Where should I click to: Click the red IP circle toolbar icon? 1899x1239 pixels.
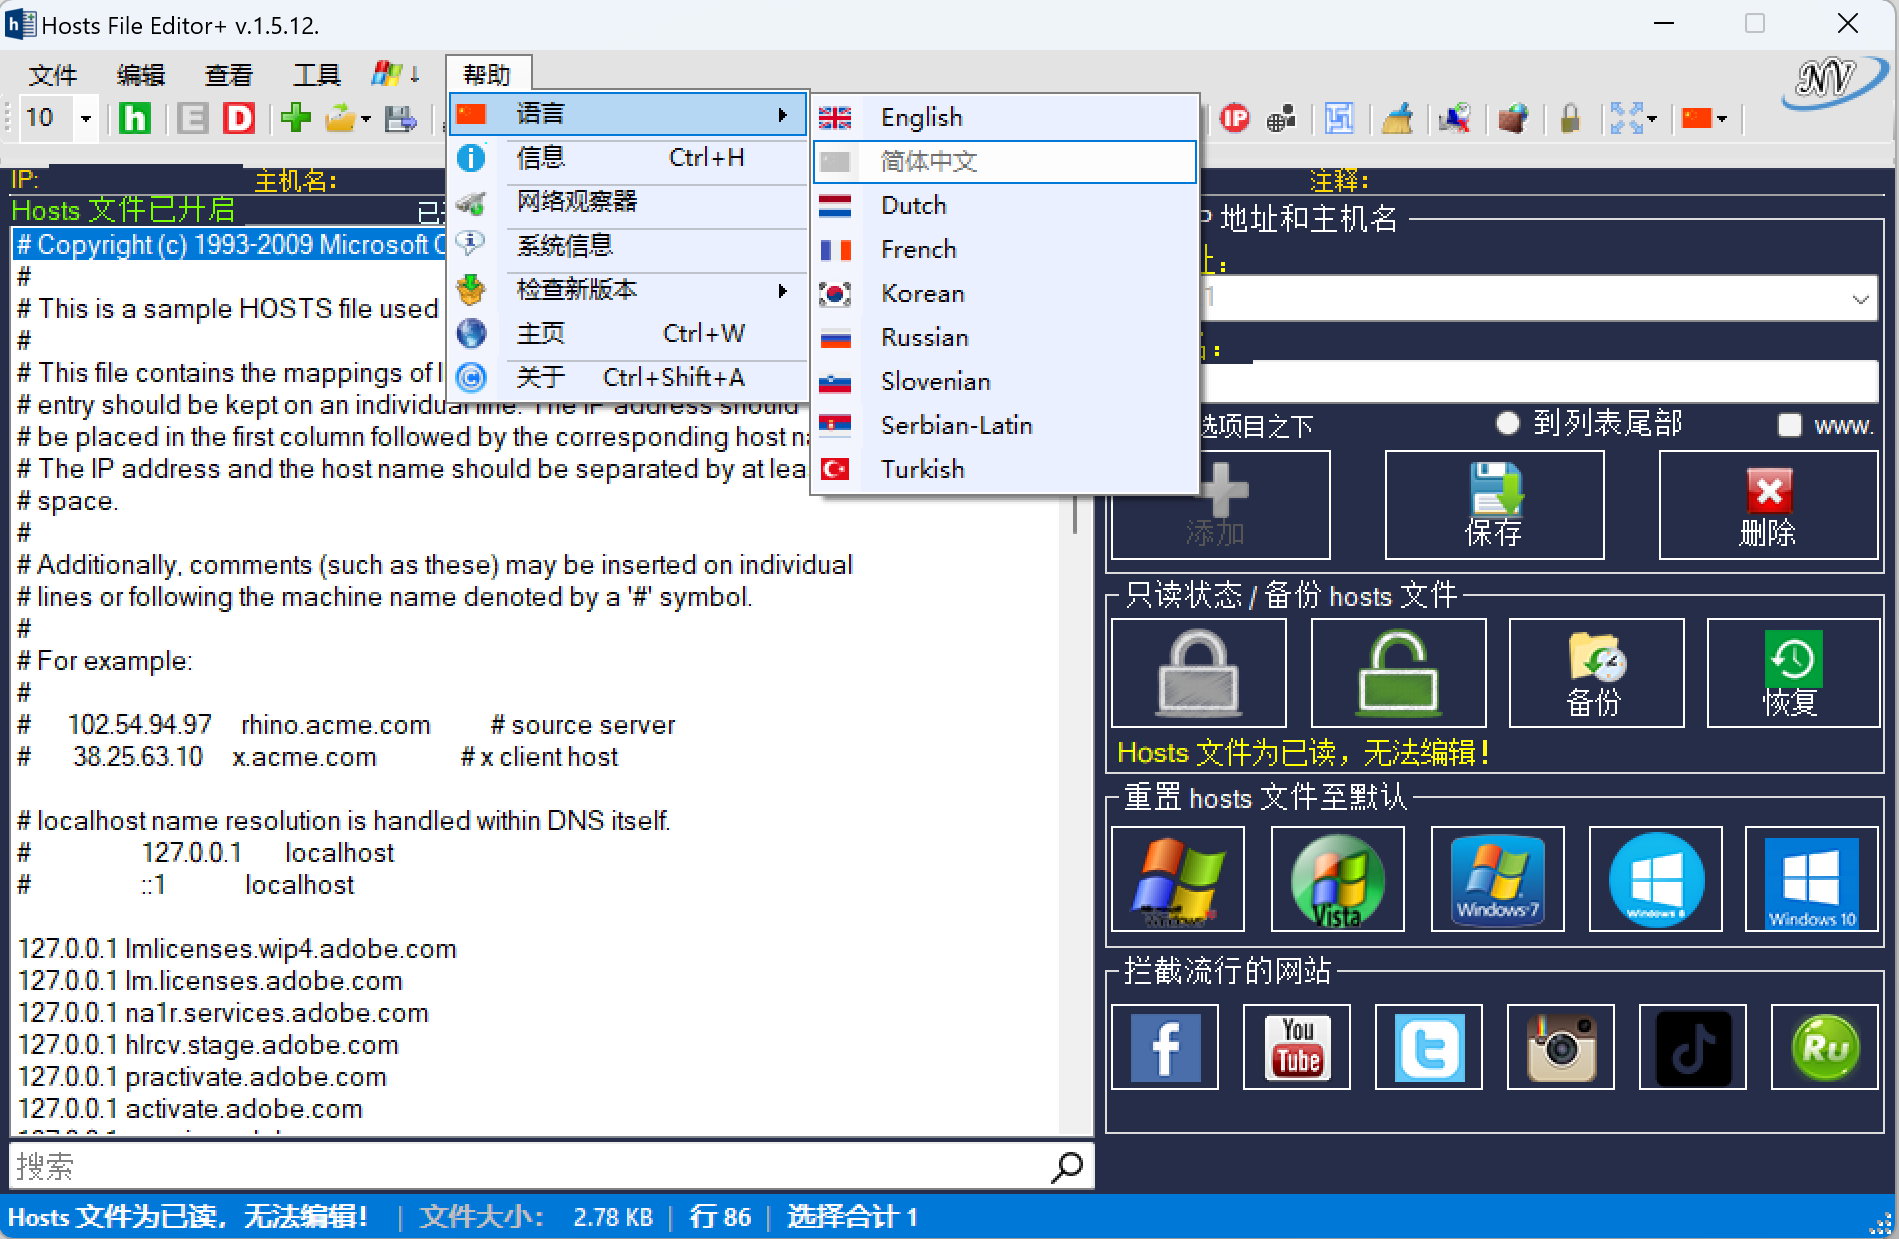[1235, 118]
